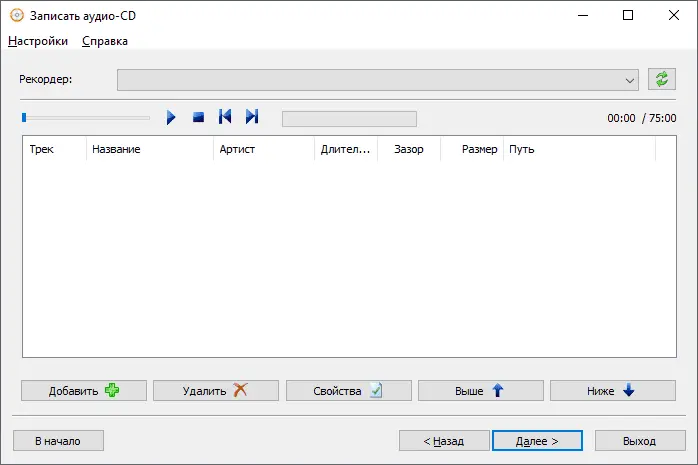Click the playback position slider
The height and width of the screenshot is (465, 698).
[86, 118]
